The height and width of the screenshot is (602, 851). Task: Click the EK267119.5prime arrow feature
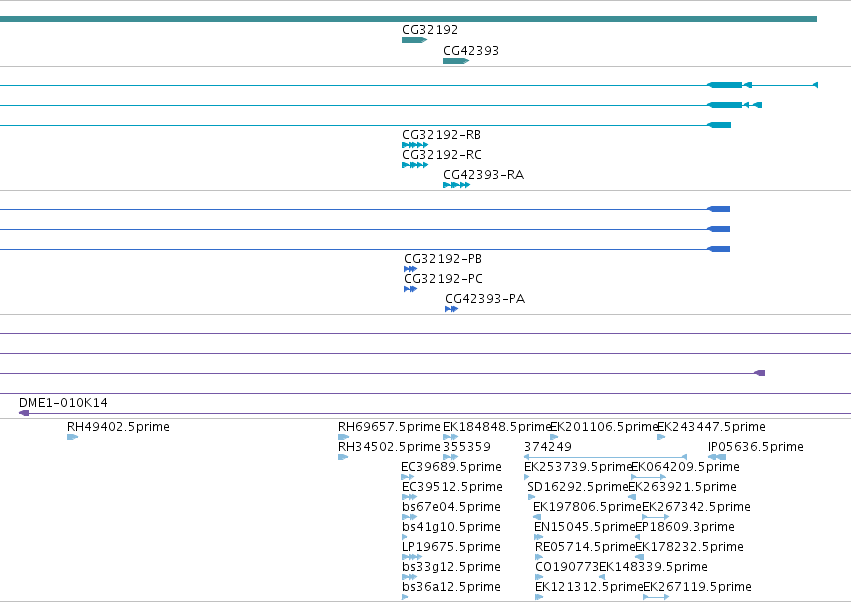pos(656,597)
